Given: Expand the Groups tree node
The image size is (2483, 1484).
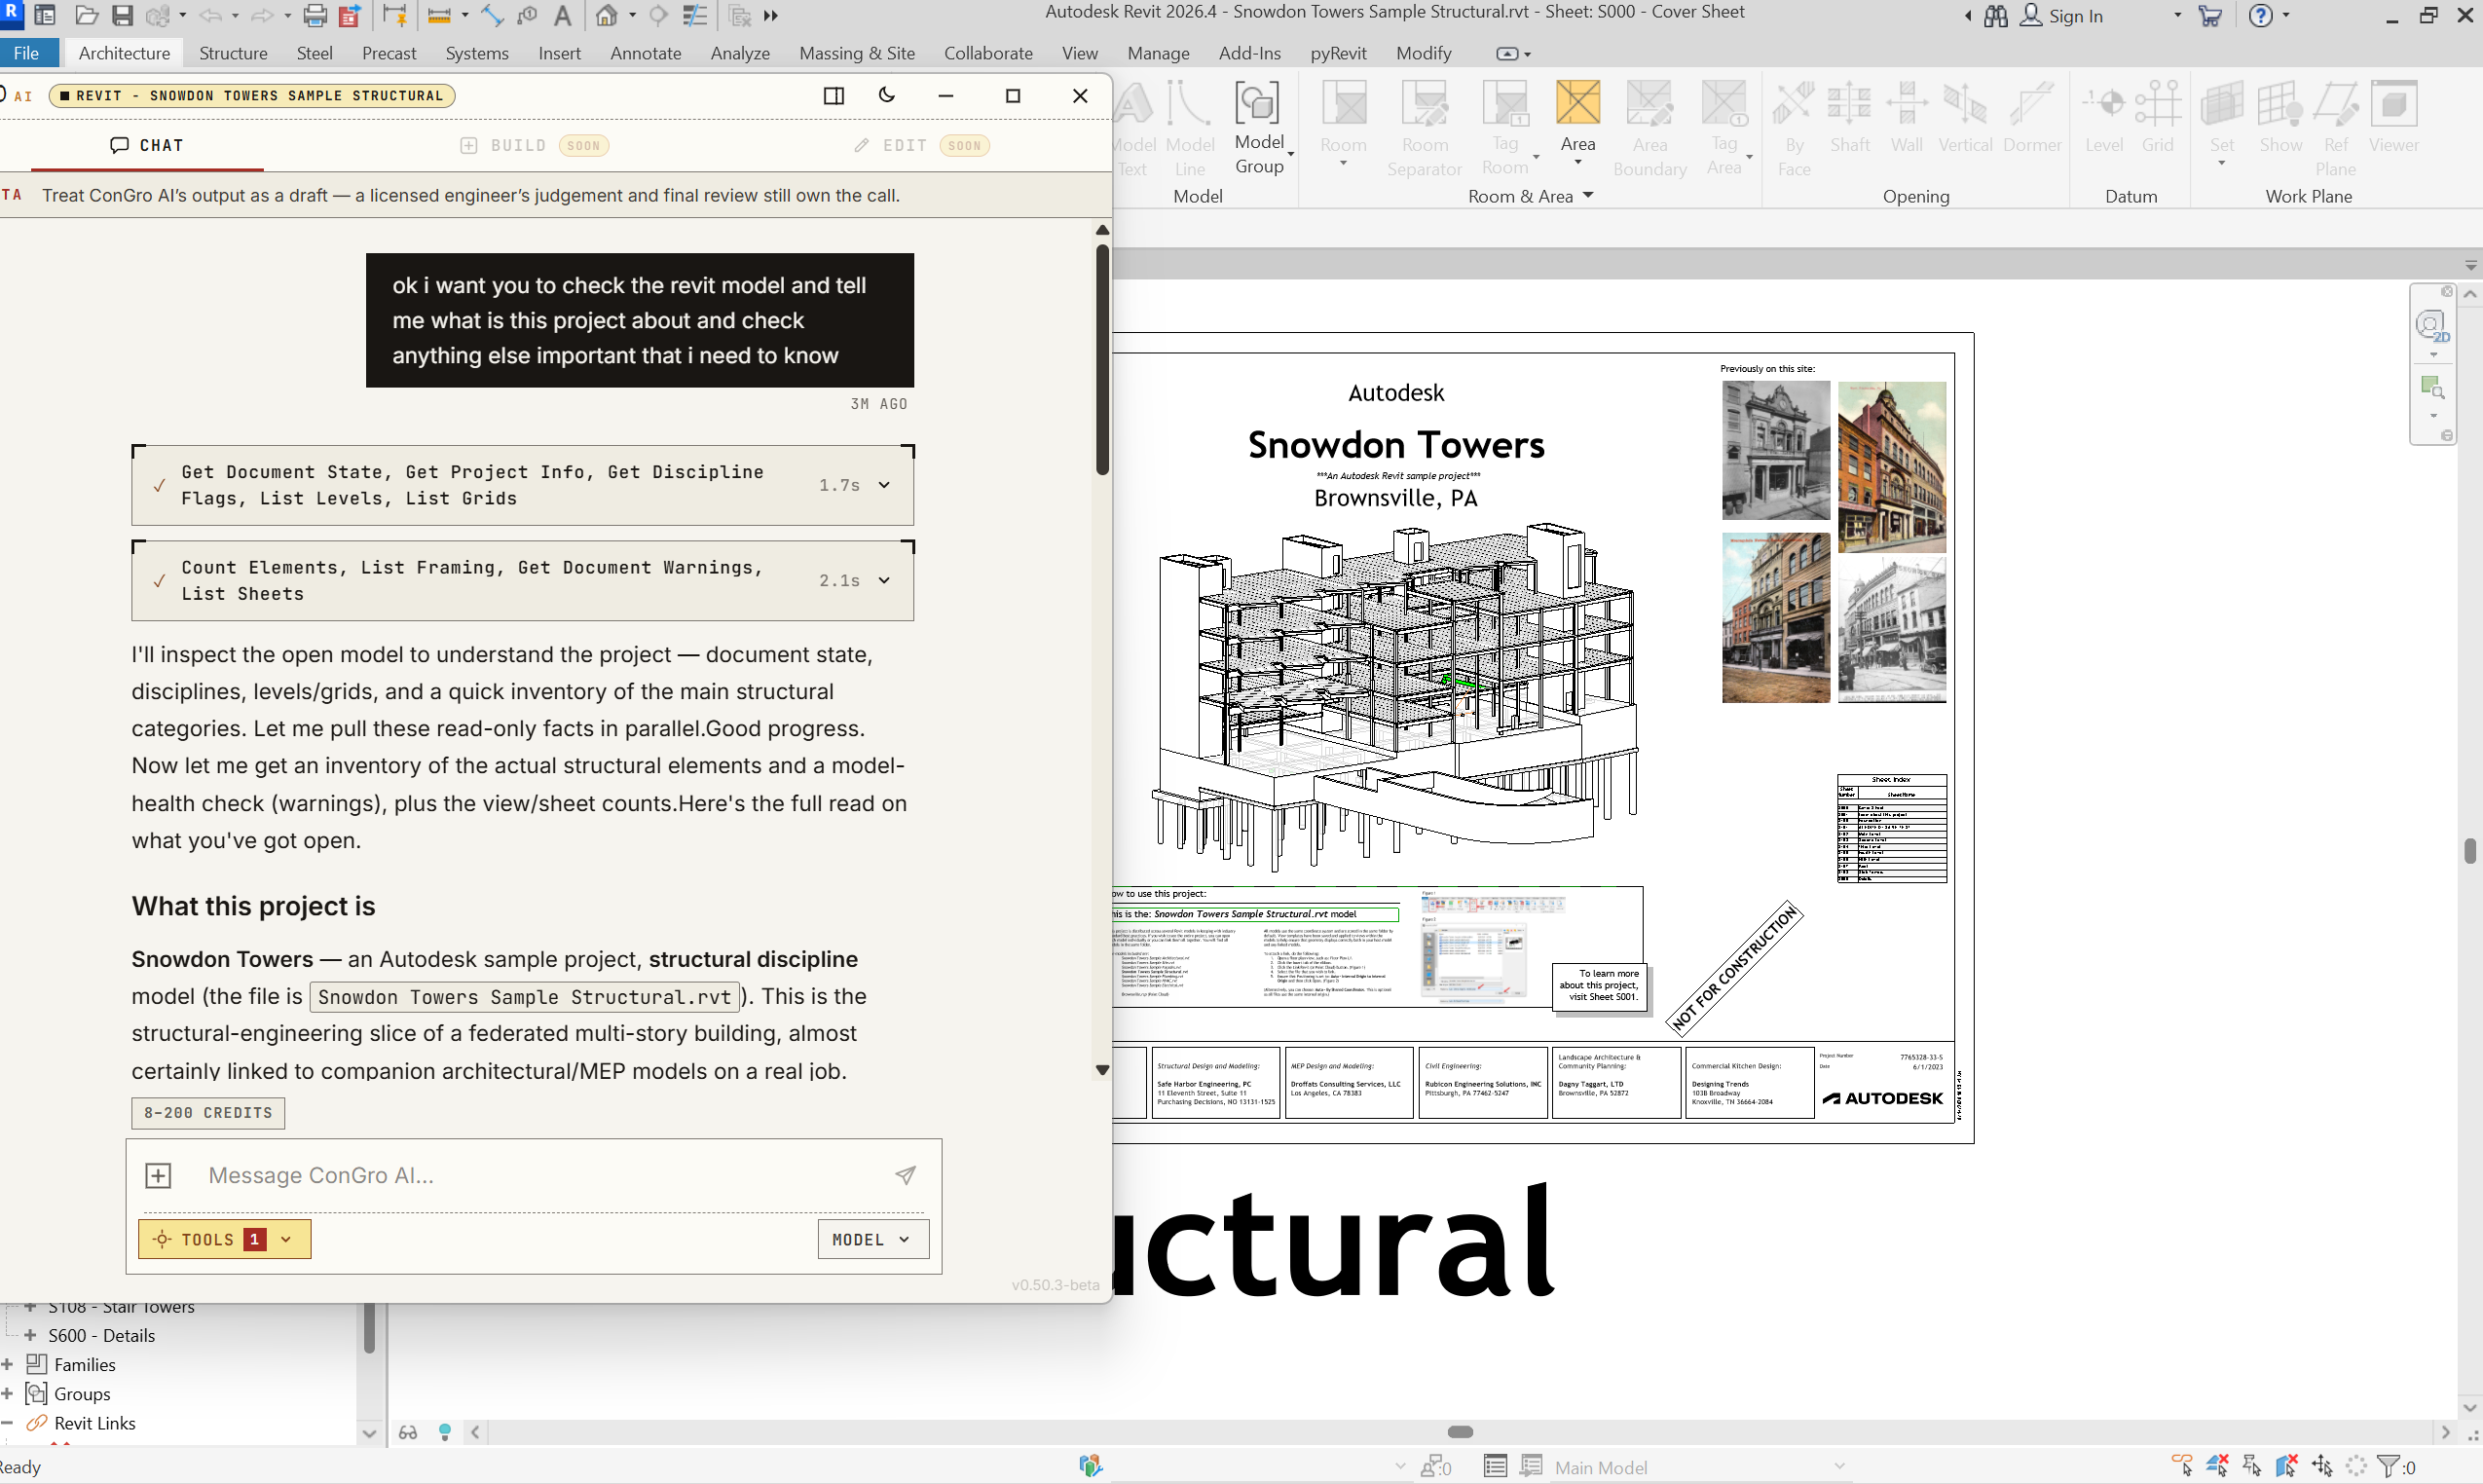Looking at the screenshot, I should (7, 1394).
